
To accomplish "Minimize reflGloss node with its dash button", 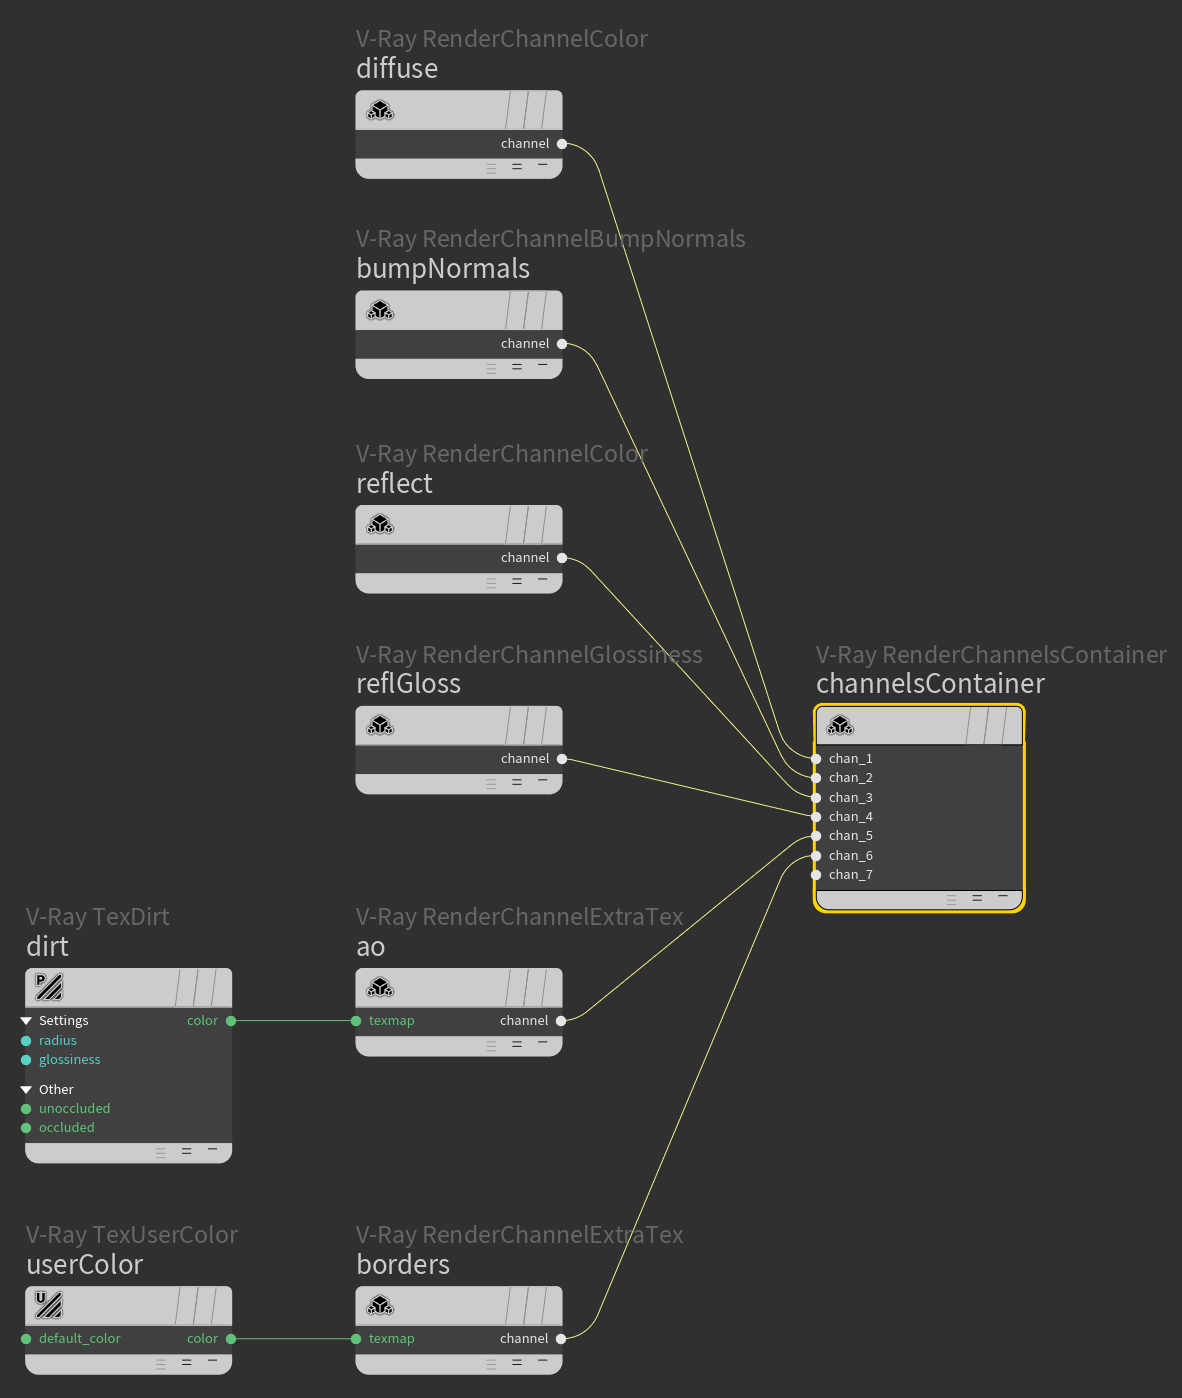I will tap(543, 780).
